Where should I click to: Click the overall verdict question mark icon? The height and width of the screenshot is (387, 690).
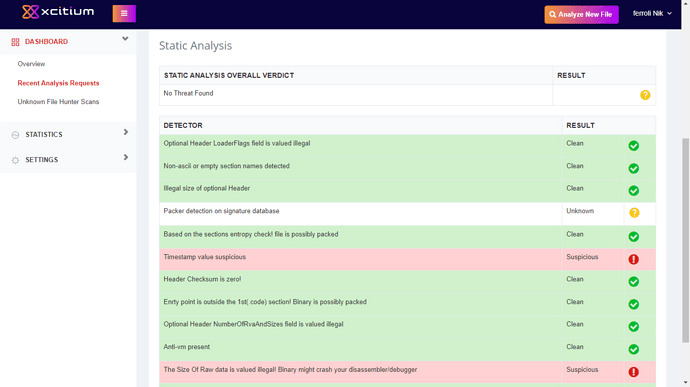[645, 95]
